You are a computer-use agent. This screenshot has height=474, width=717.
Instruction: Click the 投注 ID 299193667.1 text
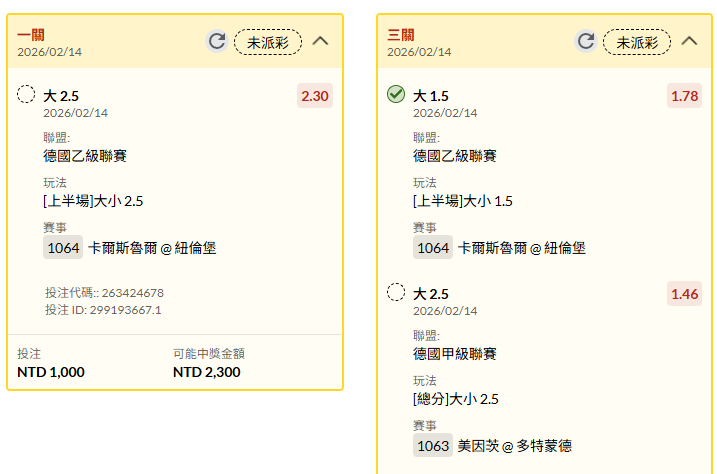point(103,310)
